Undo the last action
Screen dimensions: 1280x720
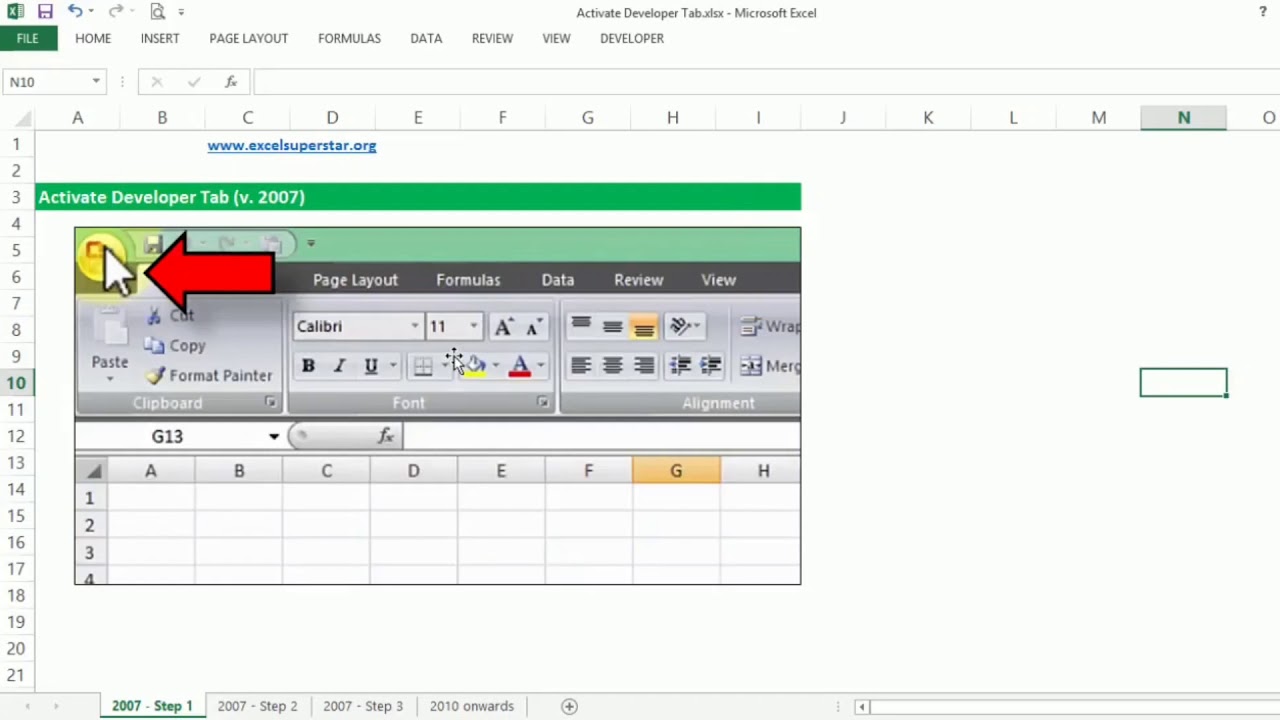75,12
